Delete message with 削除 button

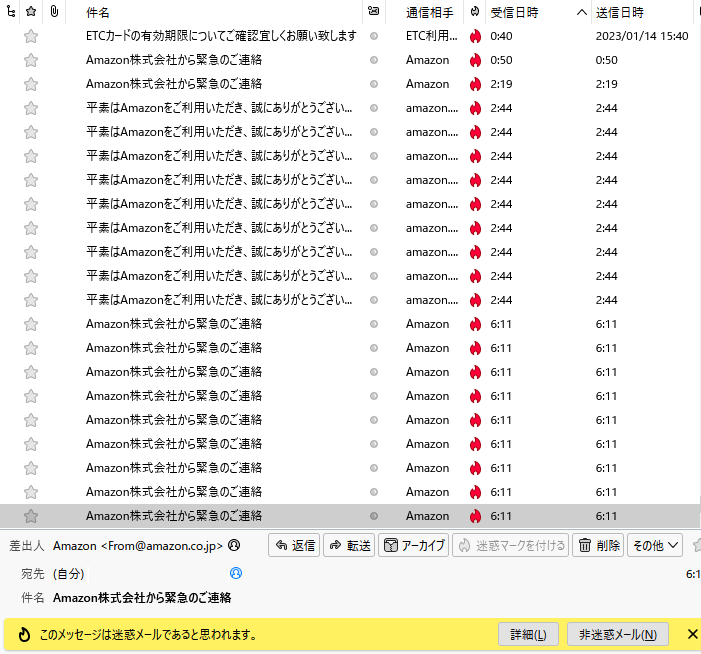(598, 545)
